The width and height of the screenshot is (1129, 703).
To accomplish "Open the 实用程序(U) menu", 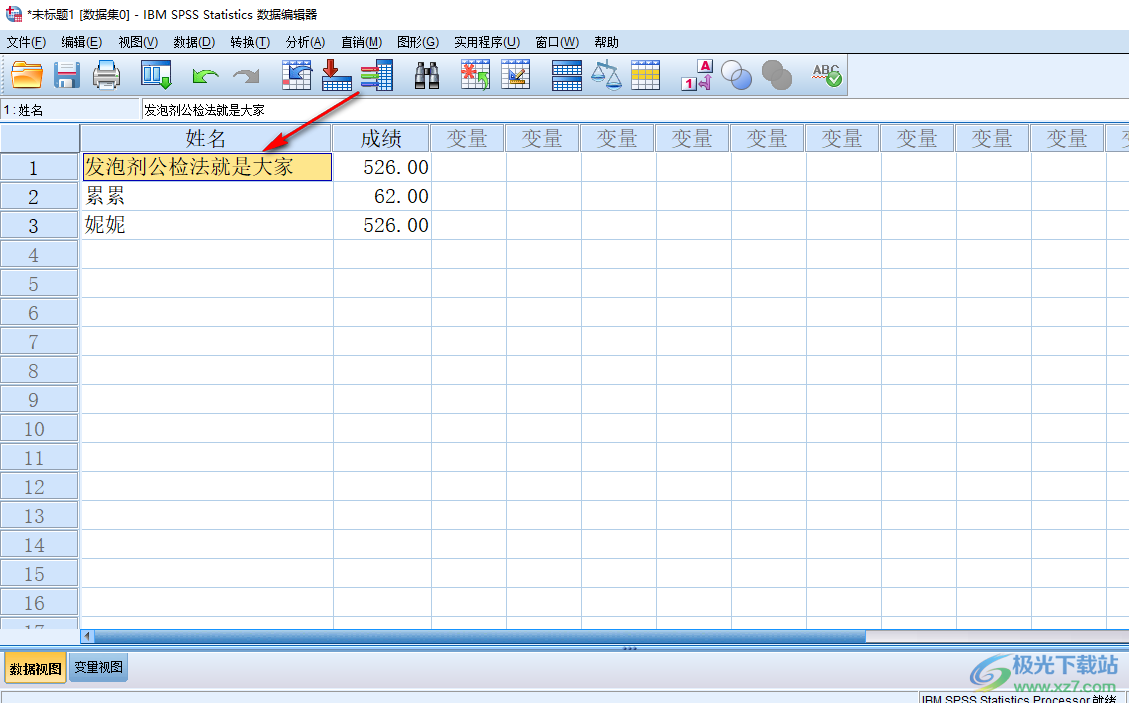I will 487,42.
